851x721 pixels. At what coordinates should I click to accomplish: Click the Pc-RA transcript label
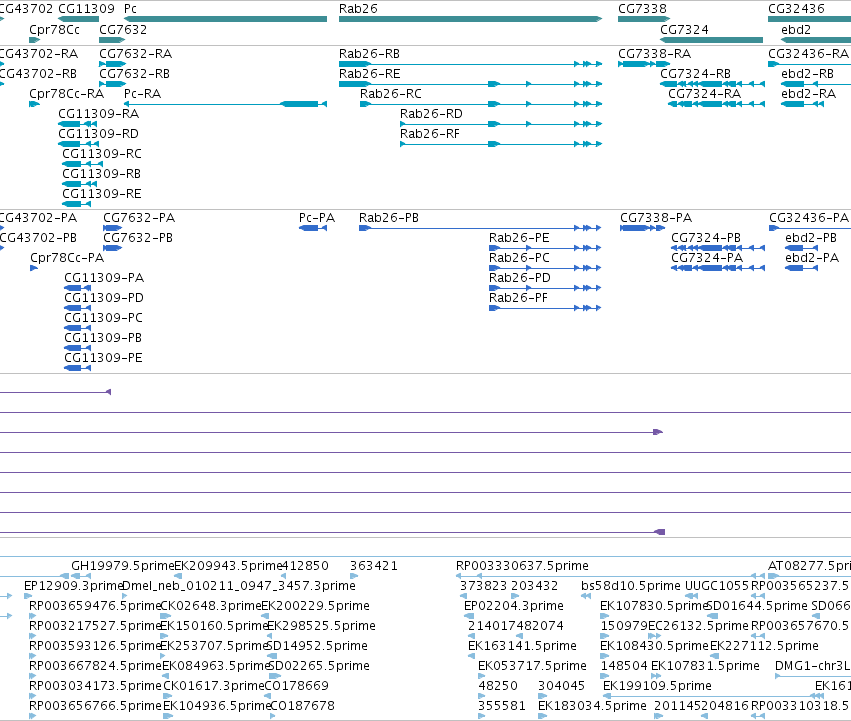pyautogui.click(x=142, y=94)
